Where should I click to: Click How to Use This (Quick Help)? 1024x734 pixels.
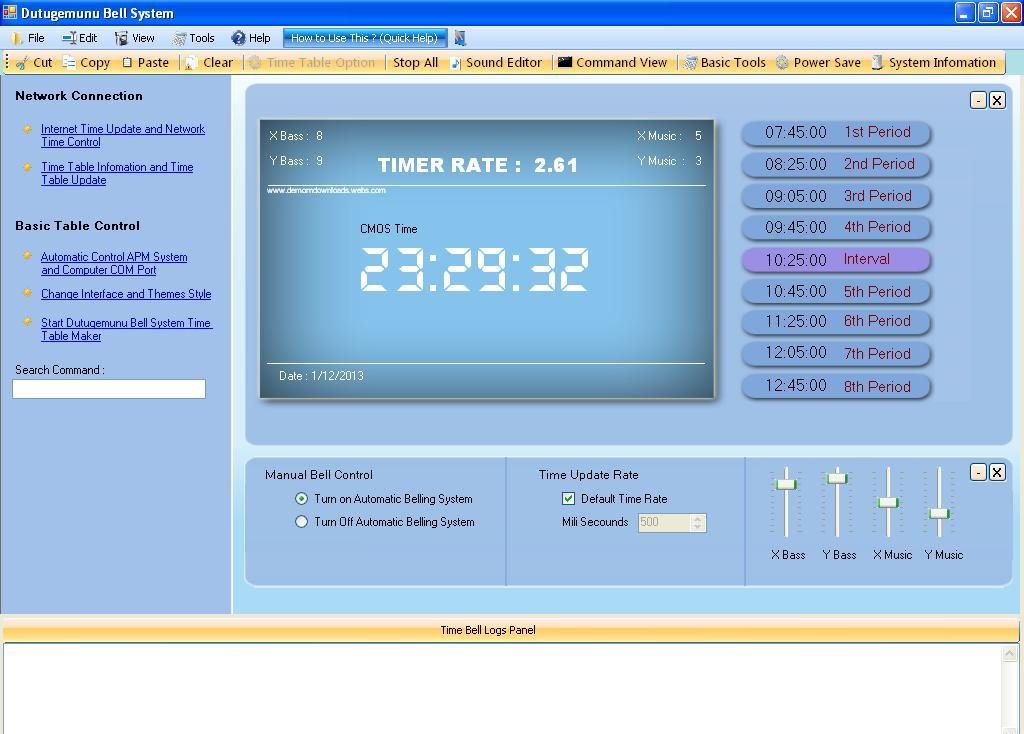click(x=364, y=38)
